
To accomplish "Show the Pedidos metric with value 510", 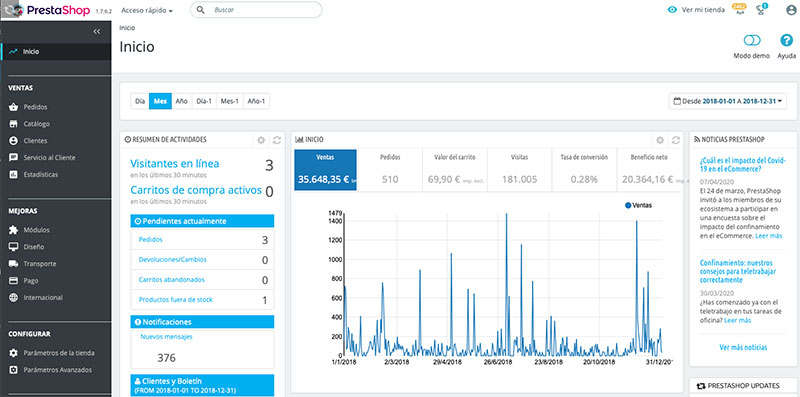I will point(390,170).
